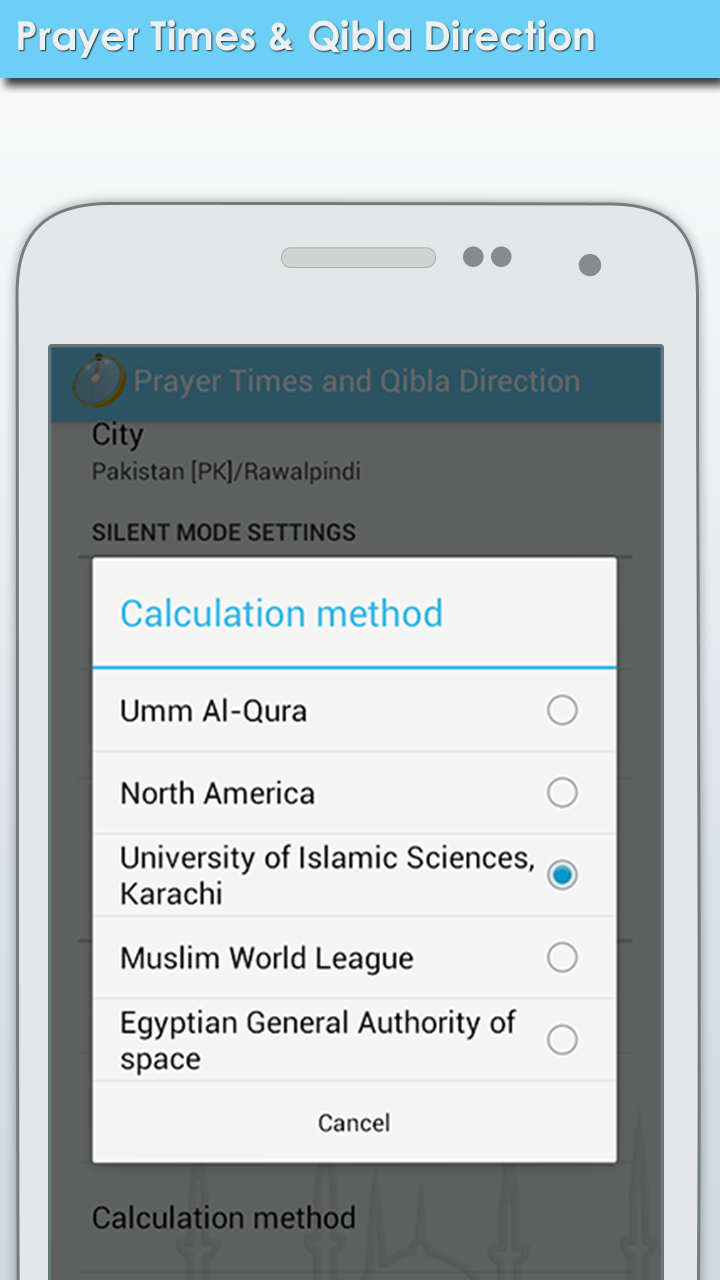Cancel the Calculation method dialog

(x=355, y=1123)
